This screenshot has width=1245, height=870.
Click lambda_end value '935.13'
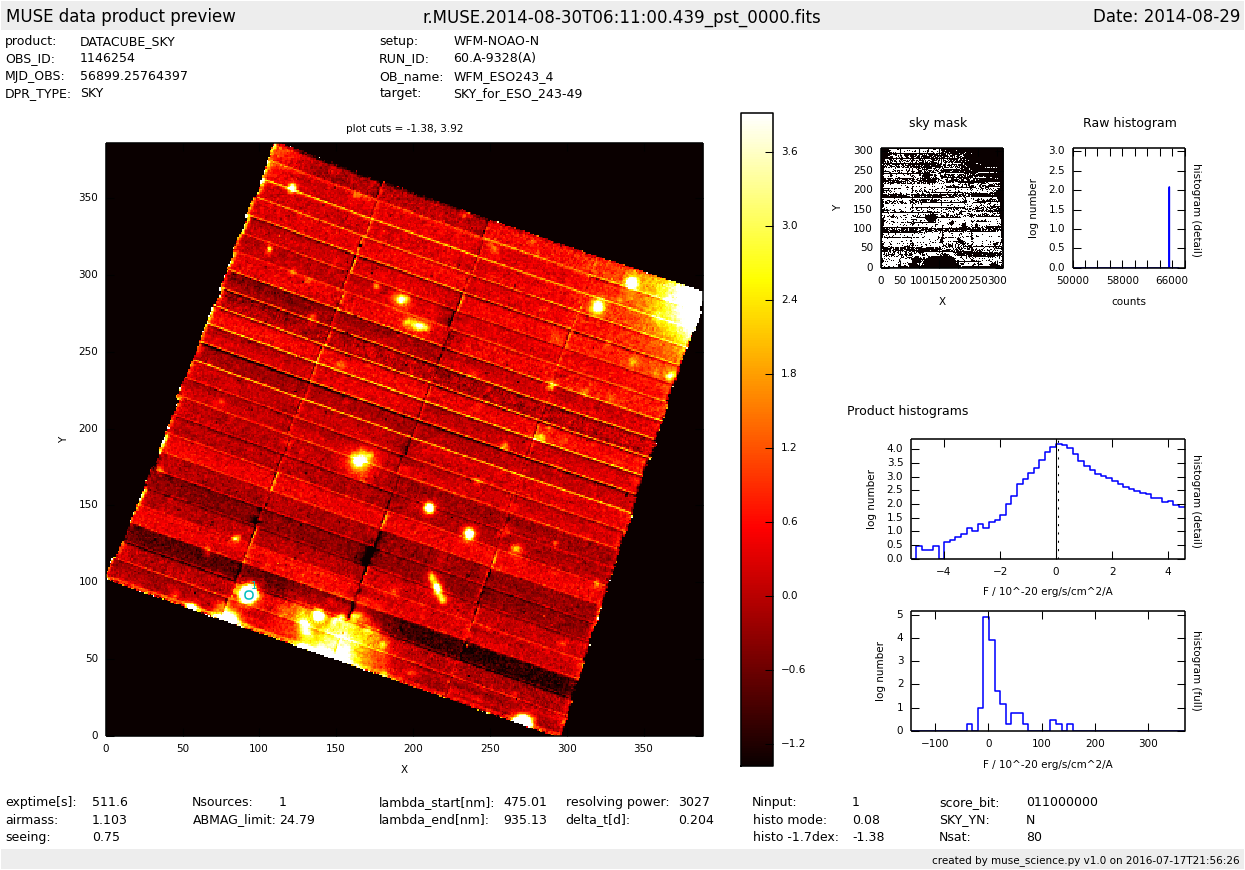tap(525, 820)
